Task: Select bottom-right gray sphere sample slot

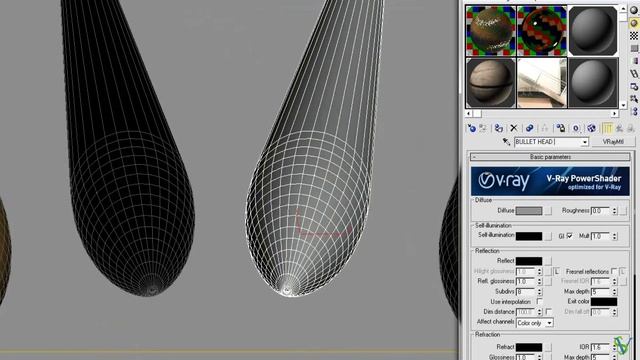Action: 593,82
